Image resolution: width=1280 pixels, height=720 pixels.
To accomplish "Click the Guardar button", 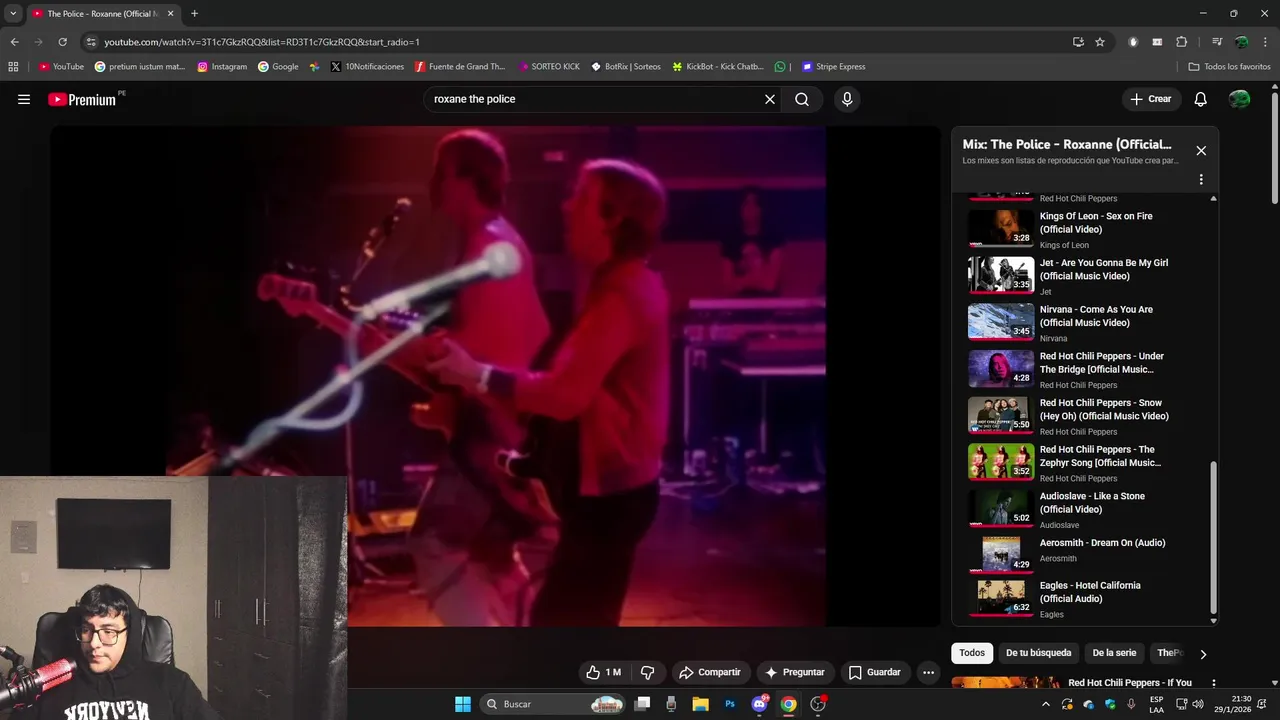I will (x=875, y=672).
